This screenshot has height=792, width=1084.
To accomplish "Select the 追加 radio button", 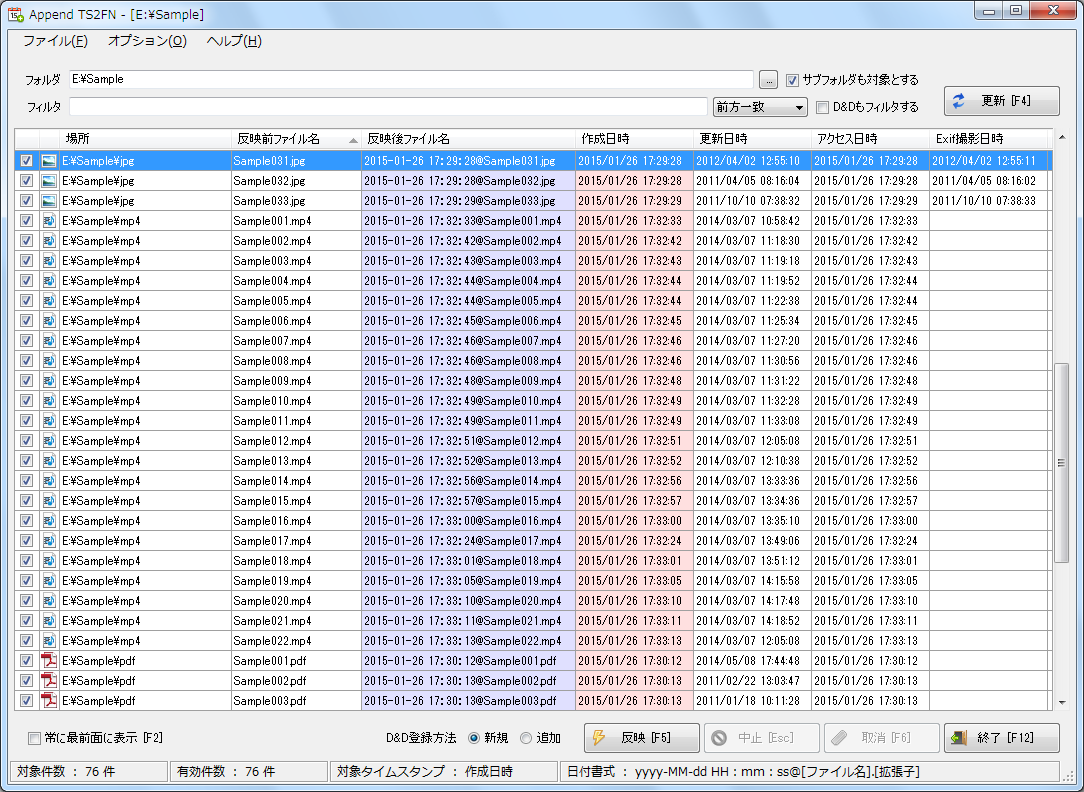I will pos(526,738).
